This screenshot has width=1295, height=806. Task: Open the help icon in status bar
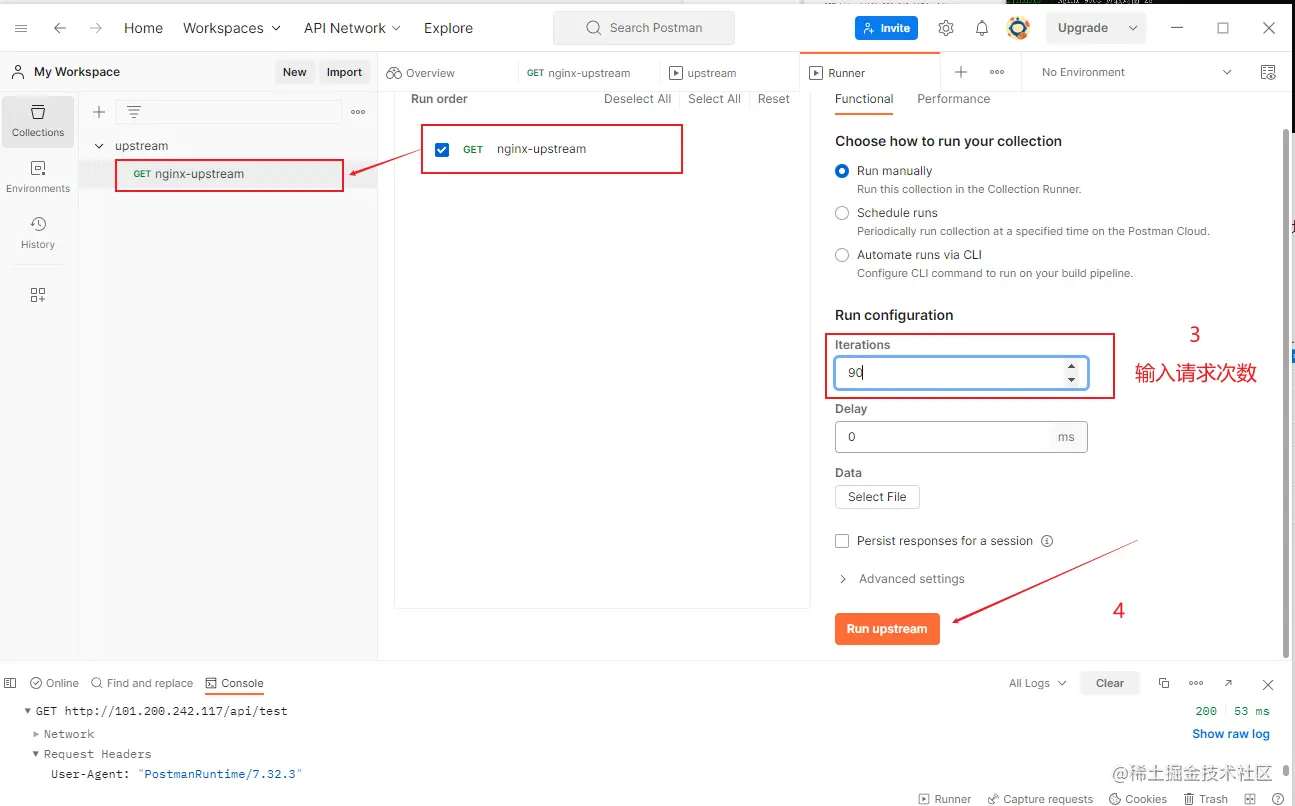point(1278,799)
